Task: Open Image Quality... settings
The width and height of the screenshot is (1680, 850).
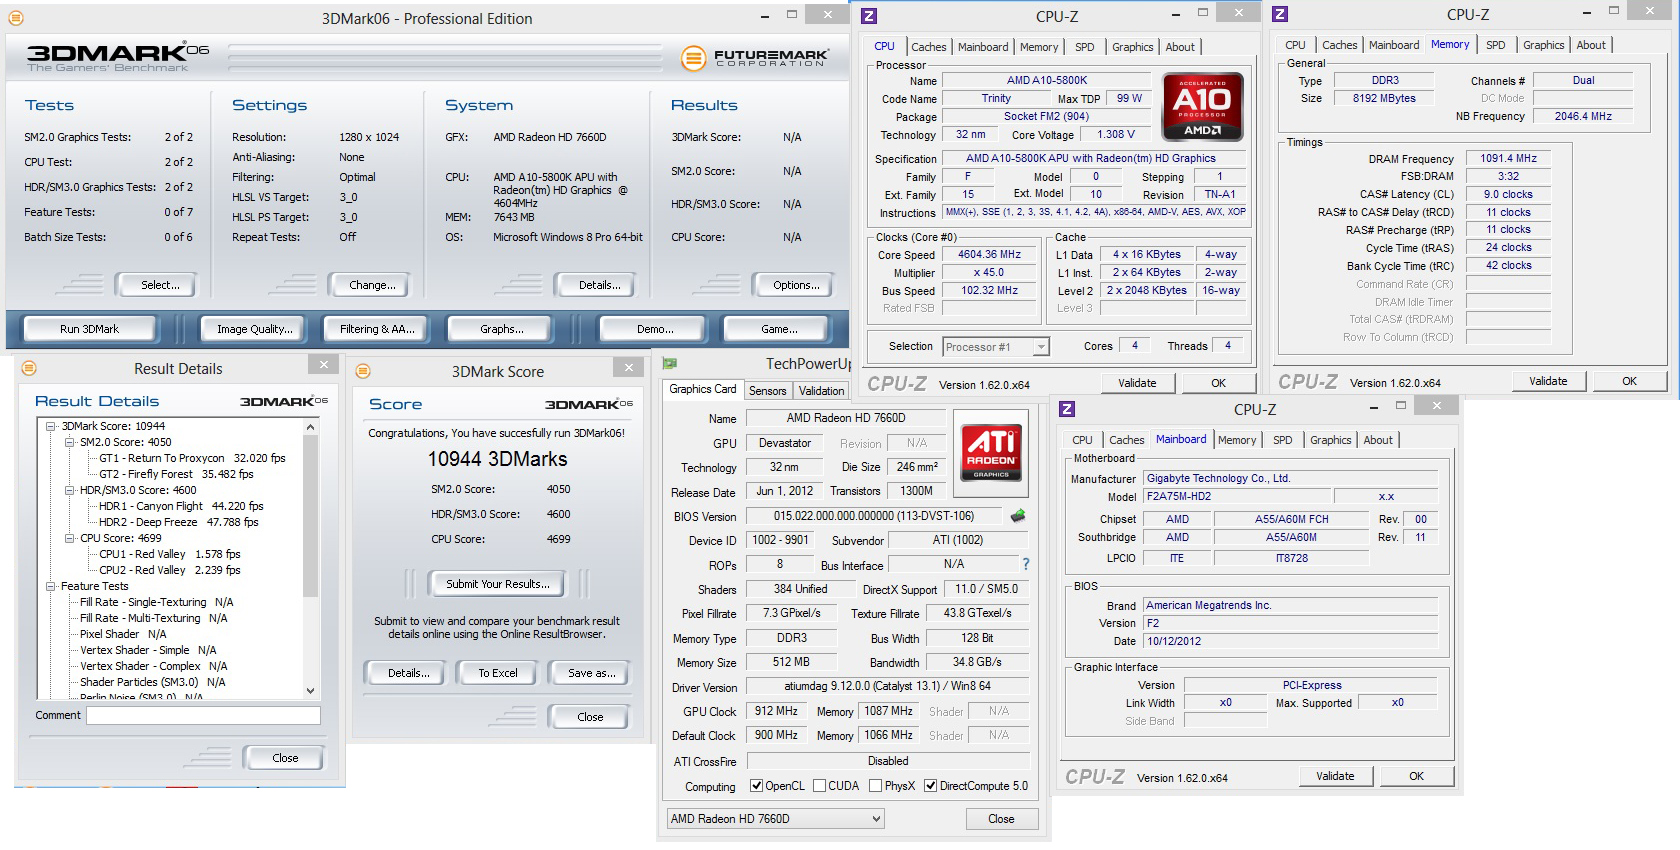Action: 255,329
